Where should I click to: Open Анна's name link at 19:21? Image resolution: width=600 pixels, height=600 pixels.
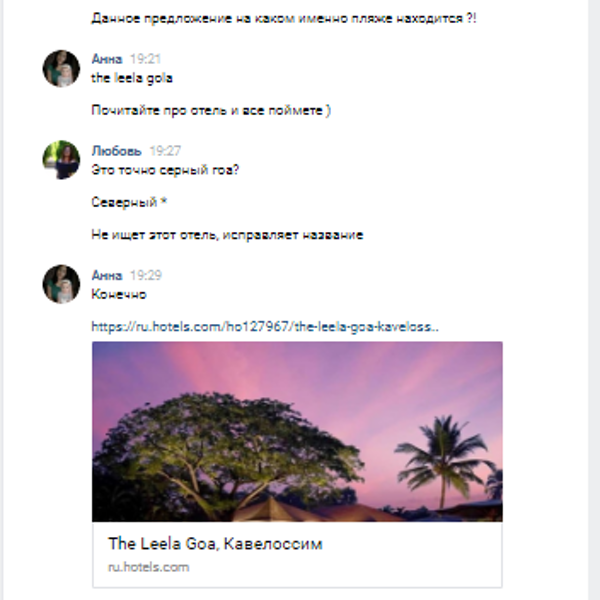click(107, 59)
